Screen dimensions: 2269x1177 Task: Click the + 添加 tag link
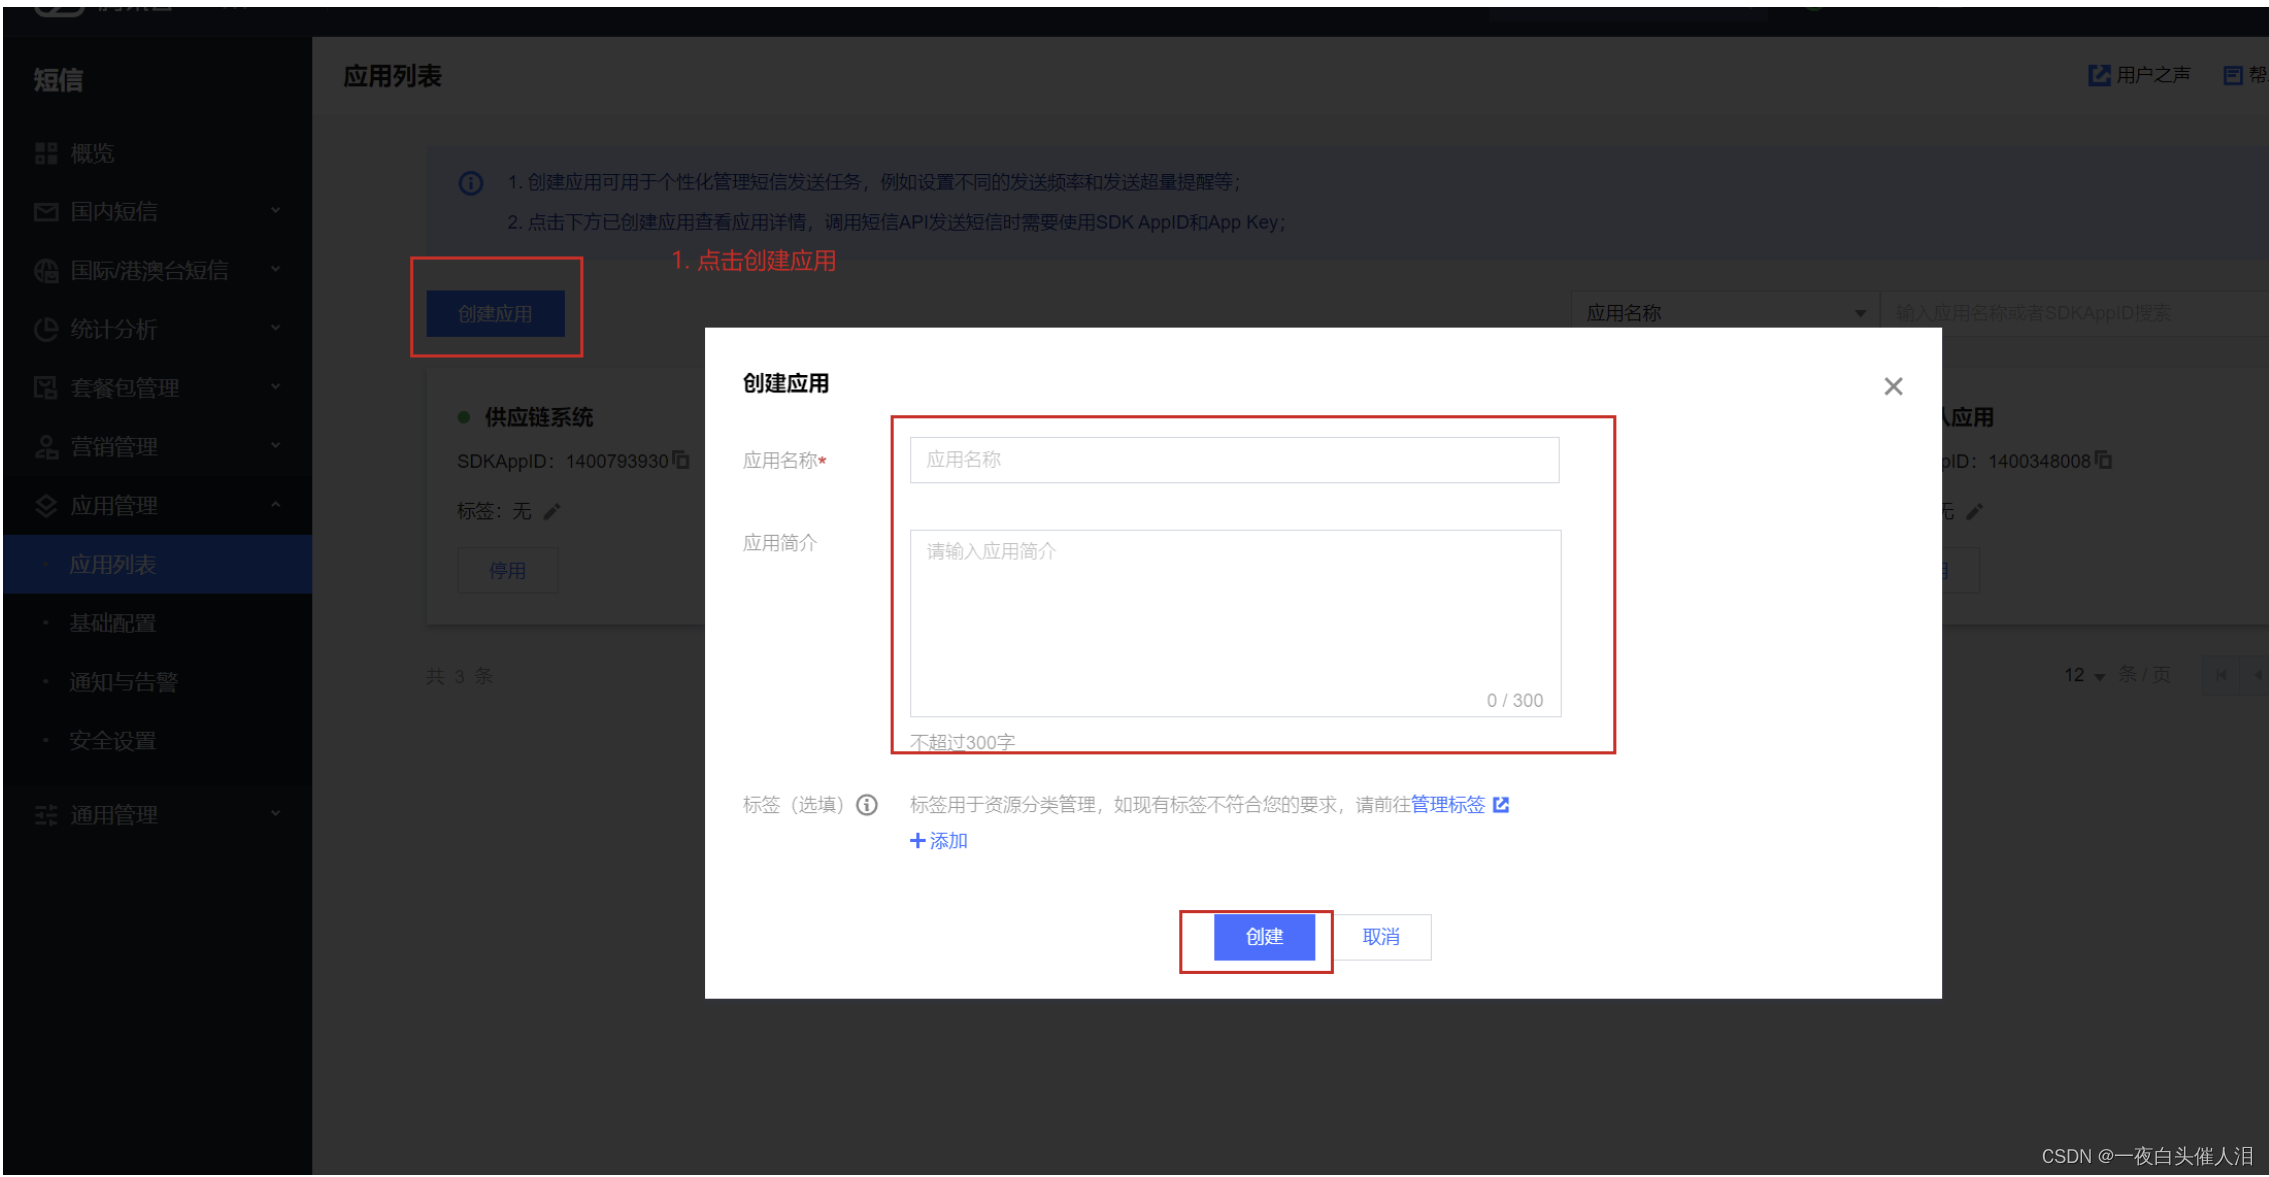click(938, 841)
